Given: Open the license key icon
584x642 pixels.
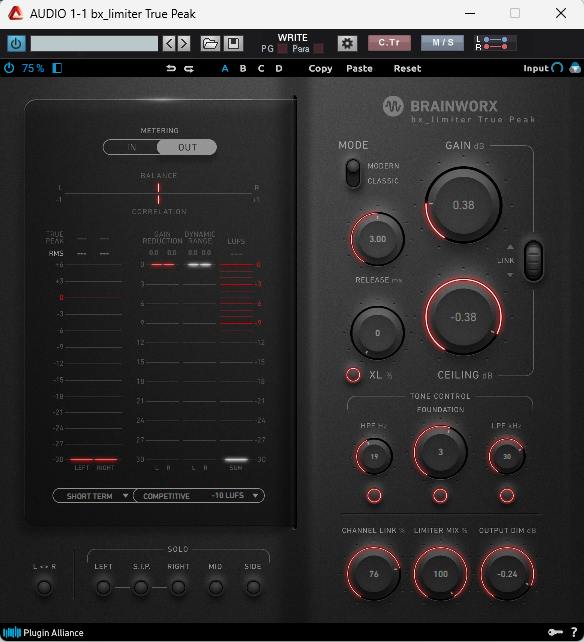Looking at the screenshot, I should point(555,633).
